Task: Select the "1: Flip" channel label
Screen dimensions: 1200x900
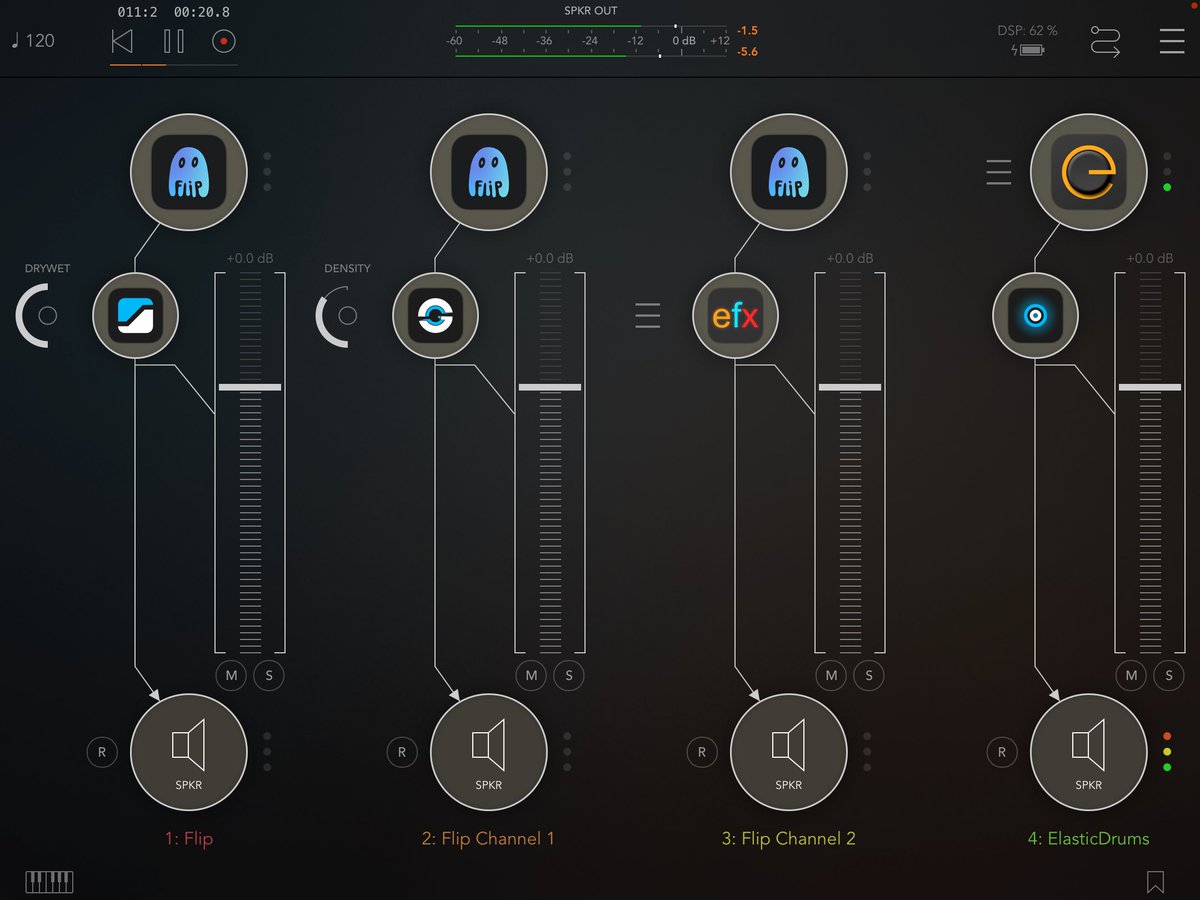Action: (189, 838)
